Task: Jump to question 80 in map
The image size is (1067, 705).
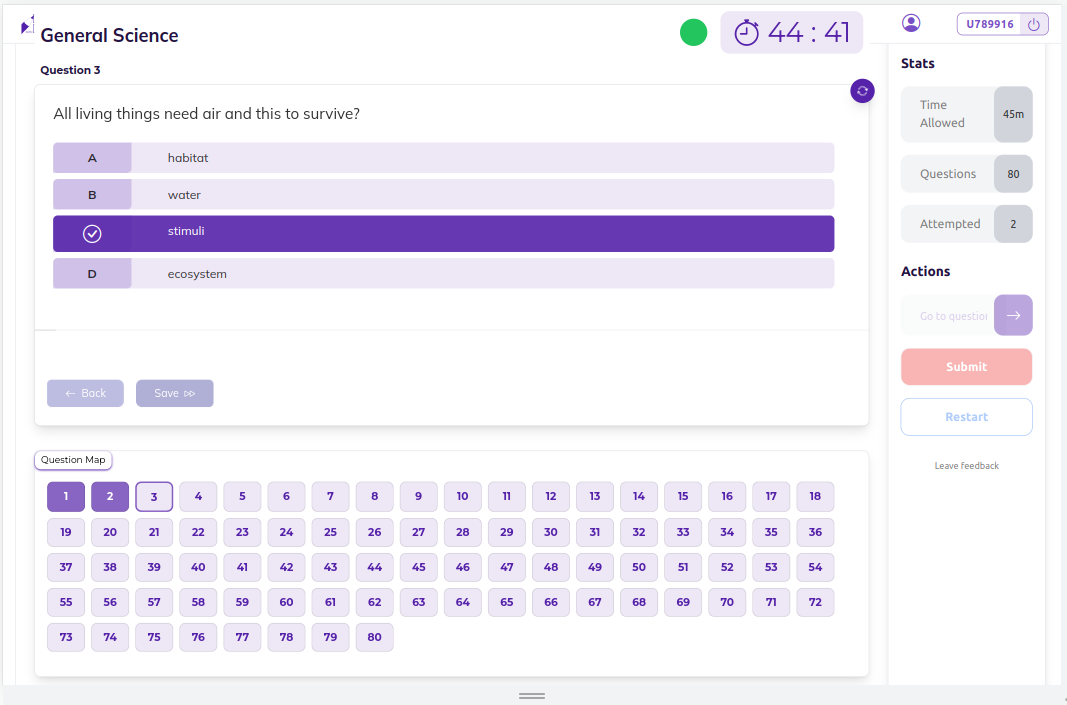Action: (x=374, y=637)
